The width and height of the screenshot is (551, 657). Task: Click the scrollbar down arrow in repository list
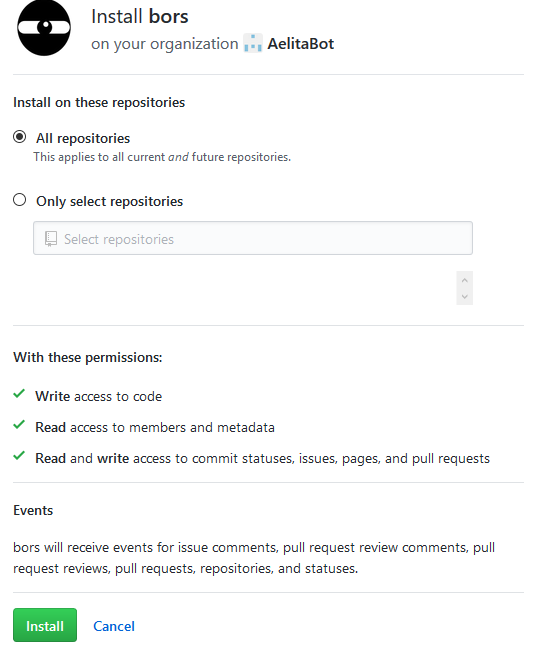pos(464,297)
